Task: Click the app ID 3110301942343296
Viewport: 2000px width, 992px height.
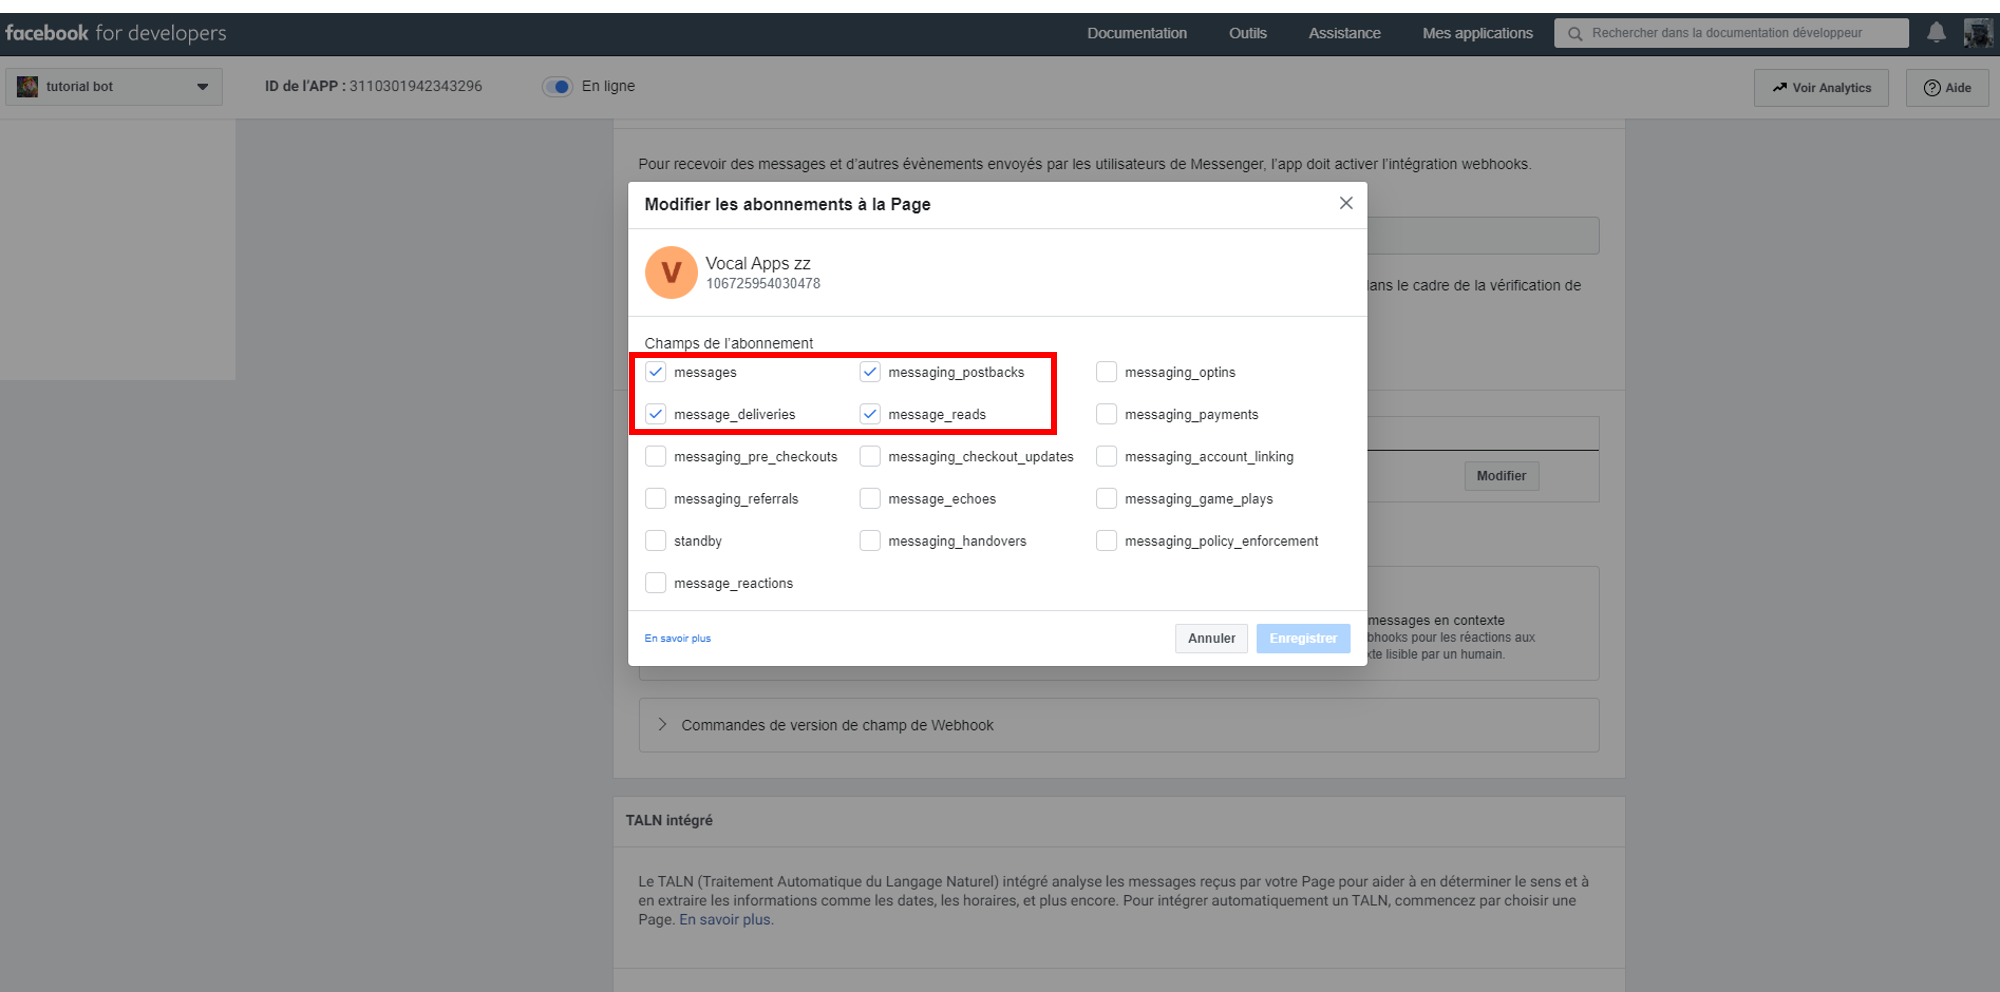Action: coord(415,86)
